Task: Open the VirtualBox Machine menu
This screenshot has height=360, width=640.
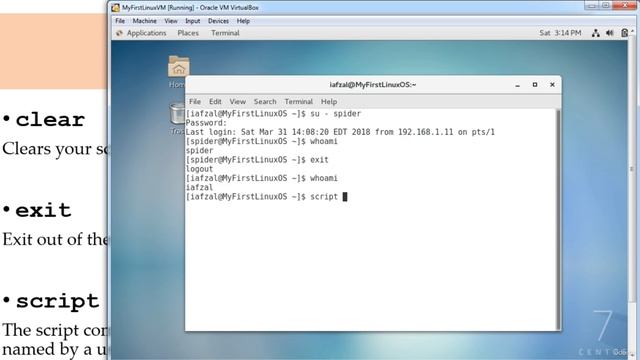Action: (x=144, y=21)
